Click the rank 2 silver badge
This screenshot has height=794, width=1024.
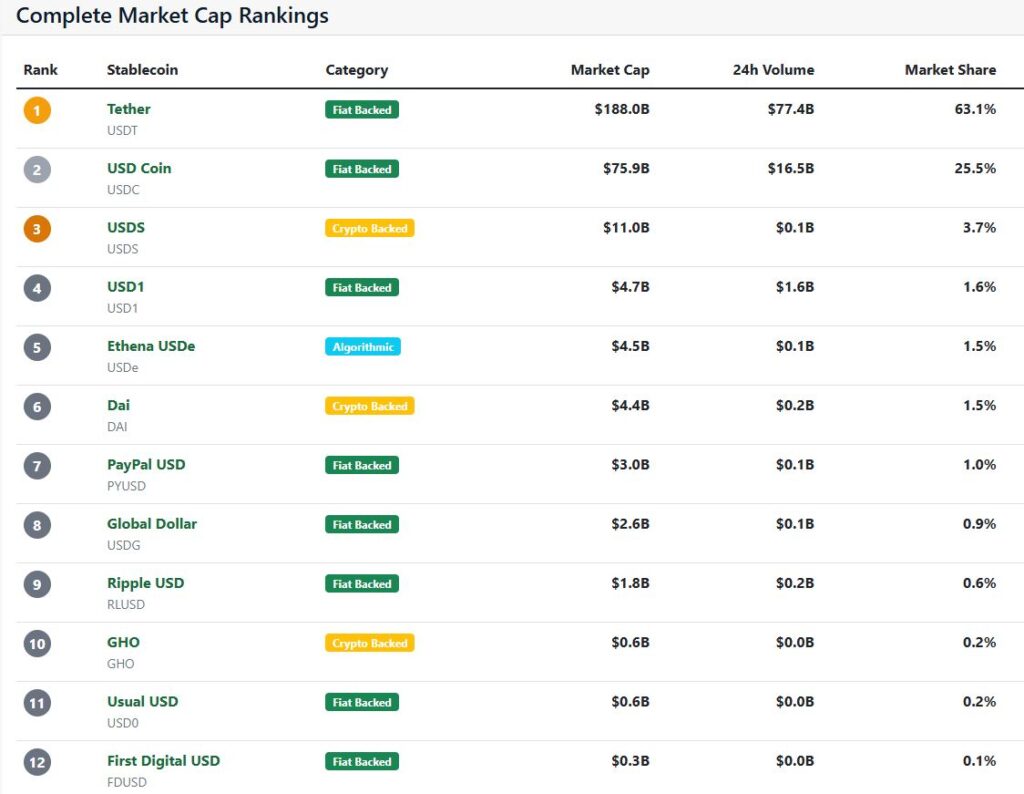[37, 170]
